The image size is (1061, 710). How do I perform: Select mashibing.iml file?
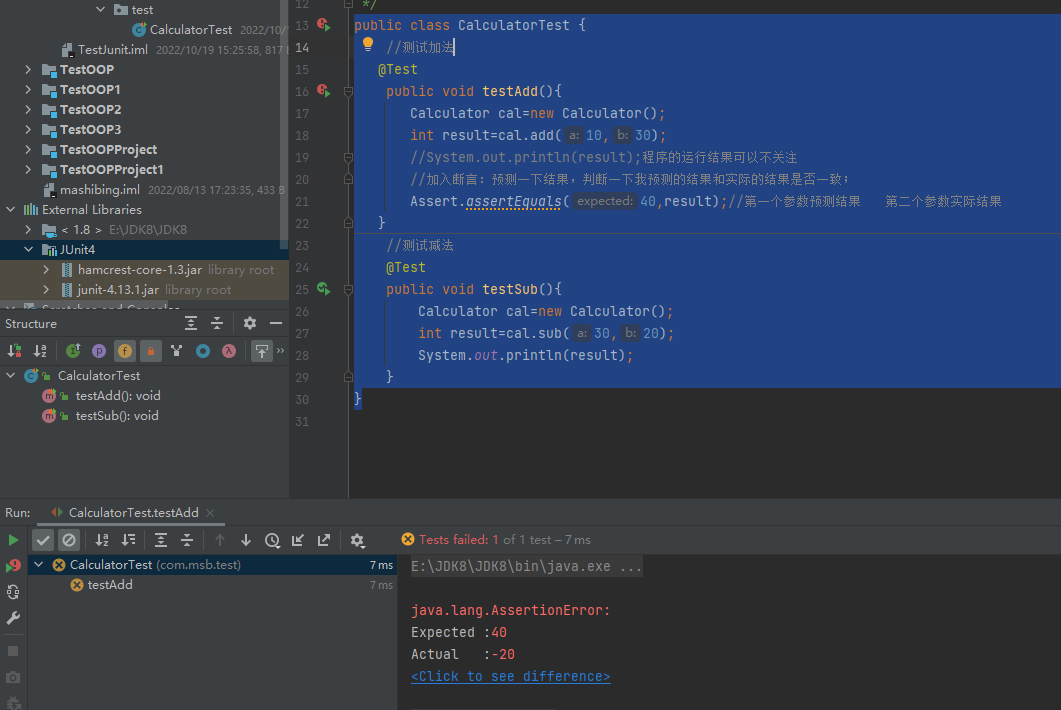99,190
